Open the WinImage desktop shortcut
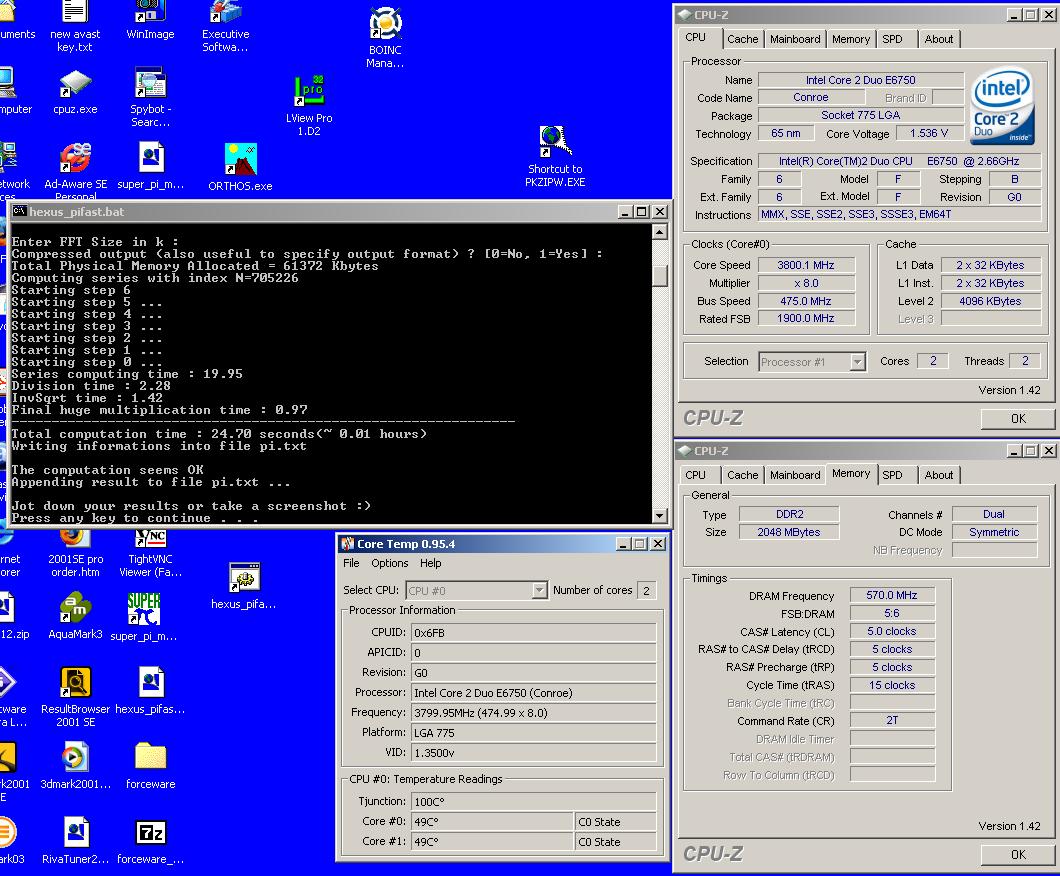This screenshot has height=876, width=1060. (x=150, y=20)
